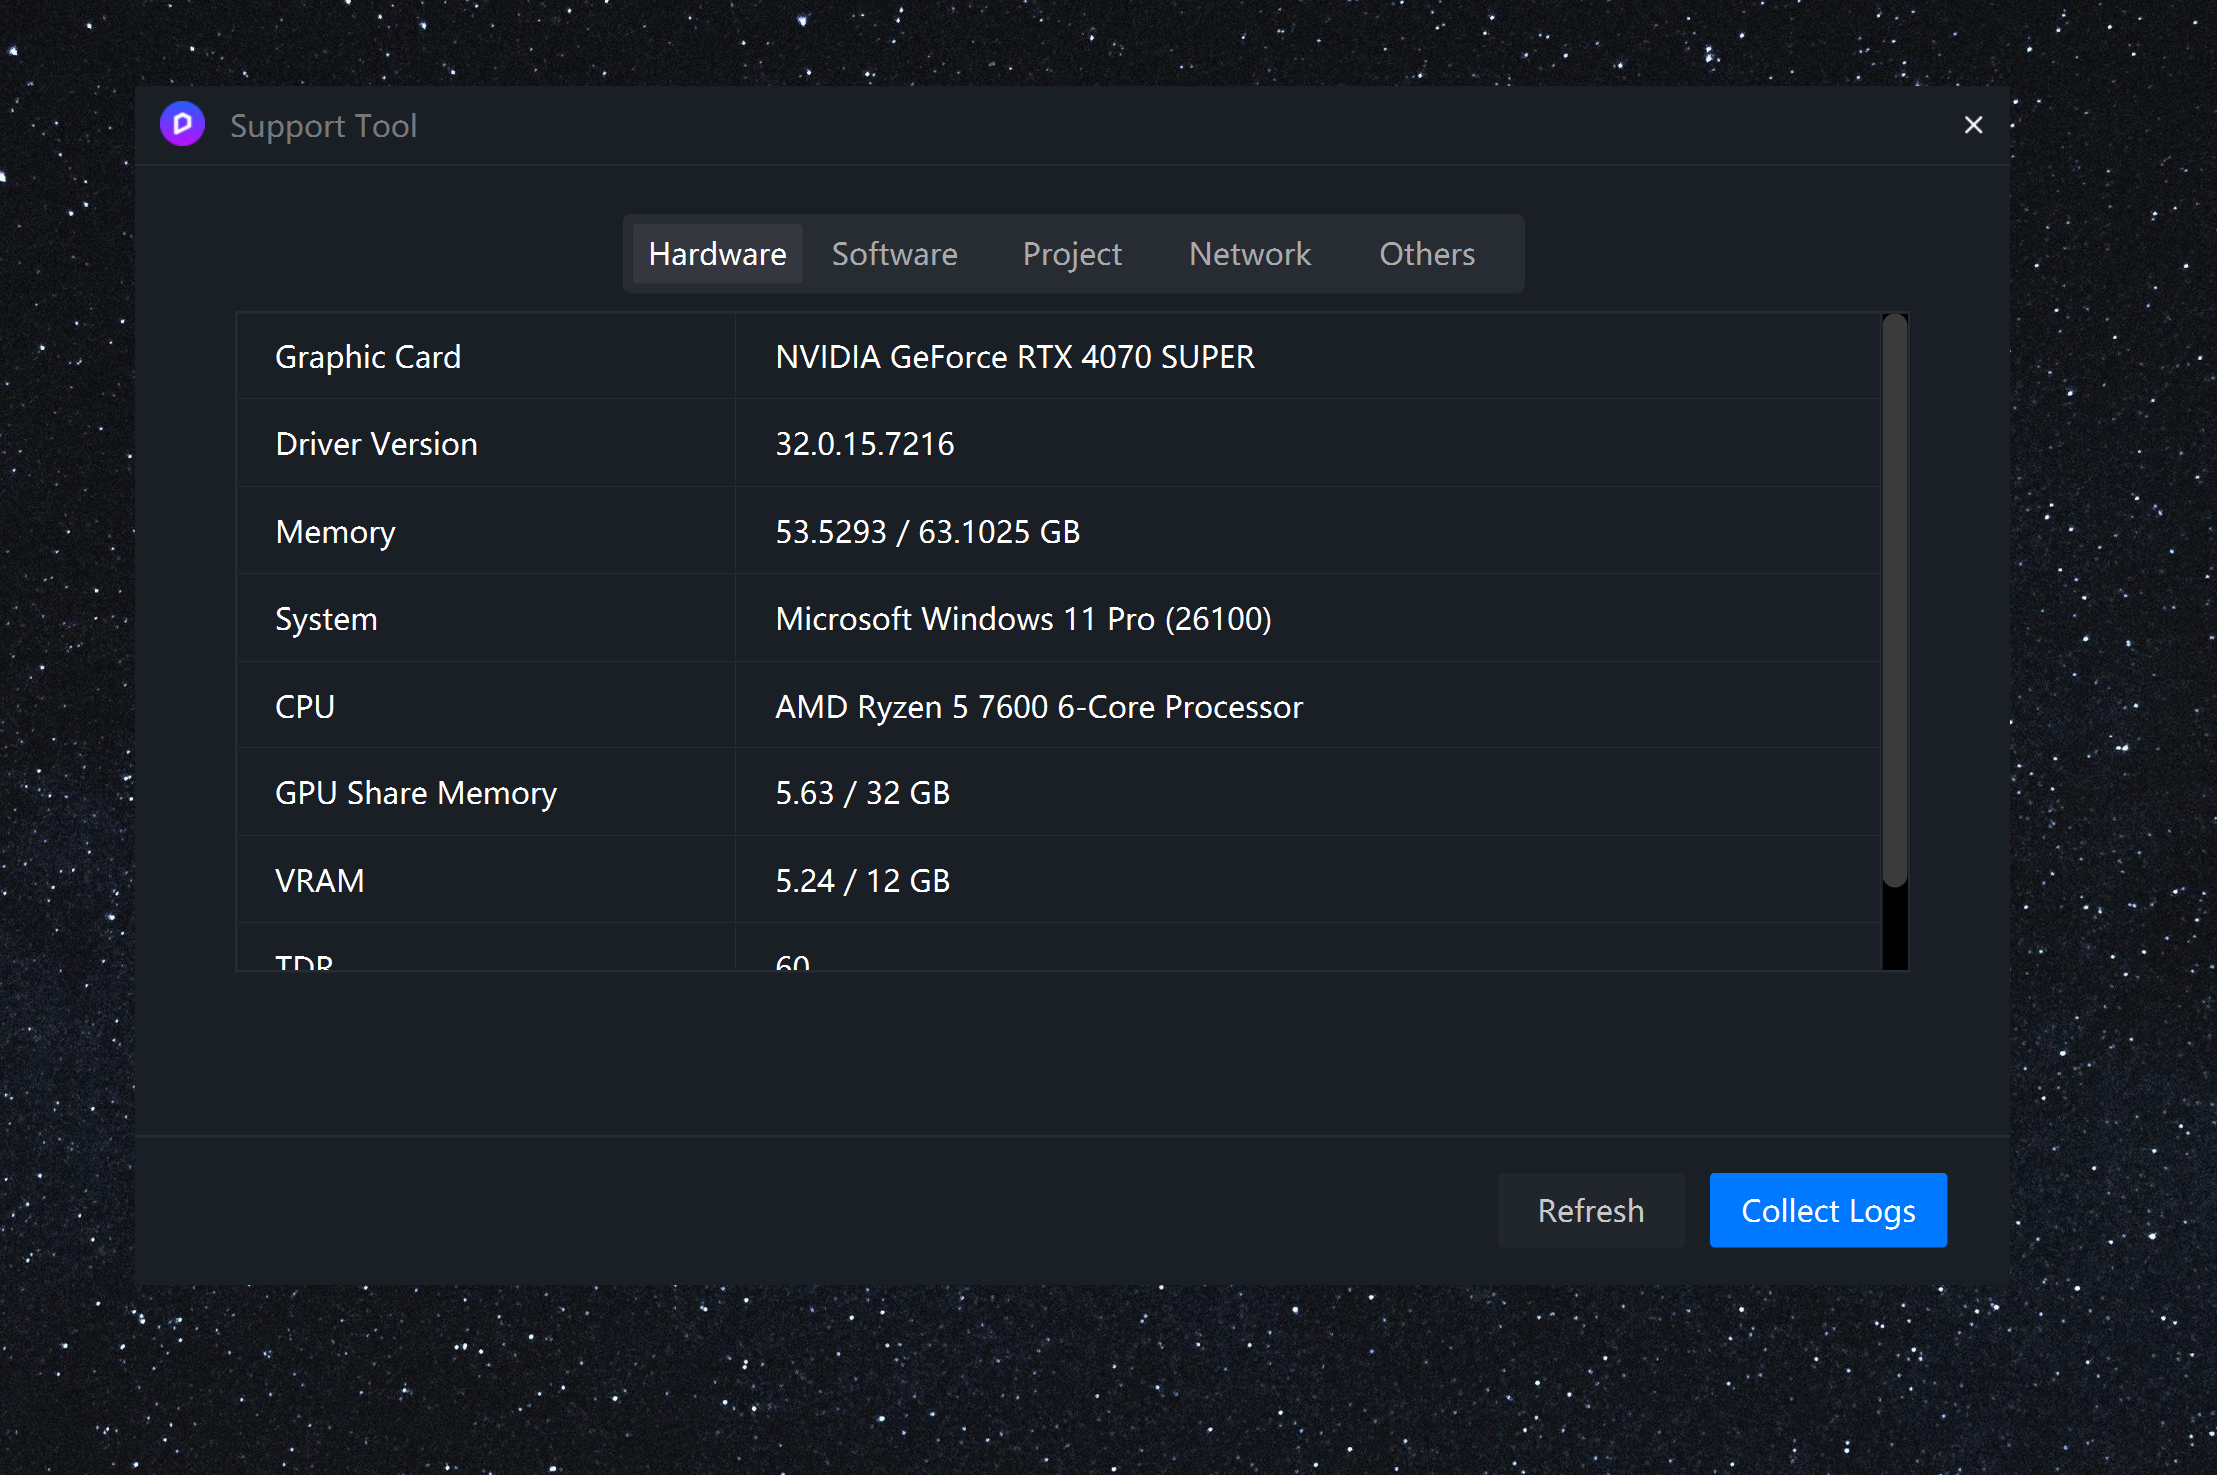Click the Microsoft Windows 11 Pro entry
The width and height of the screenshot is (2217, 1475).
click(1022, 619)
